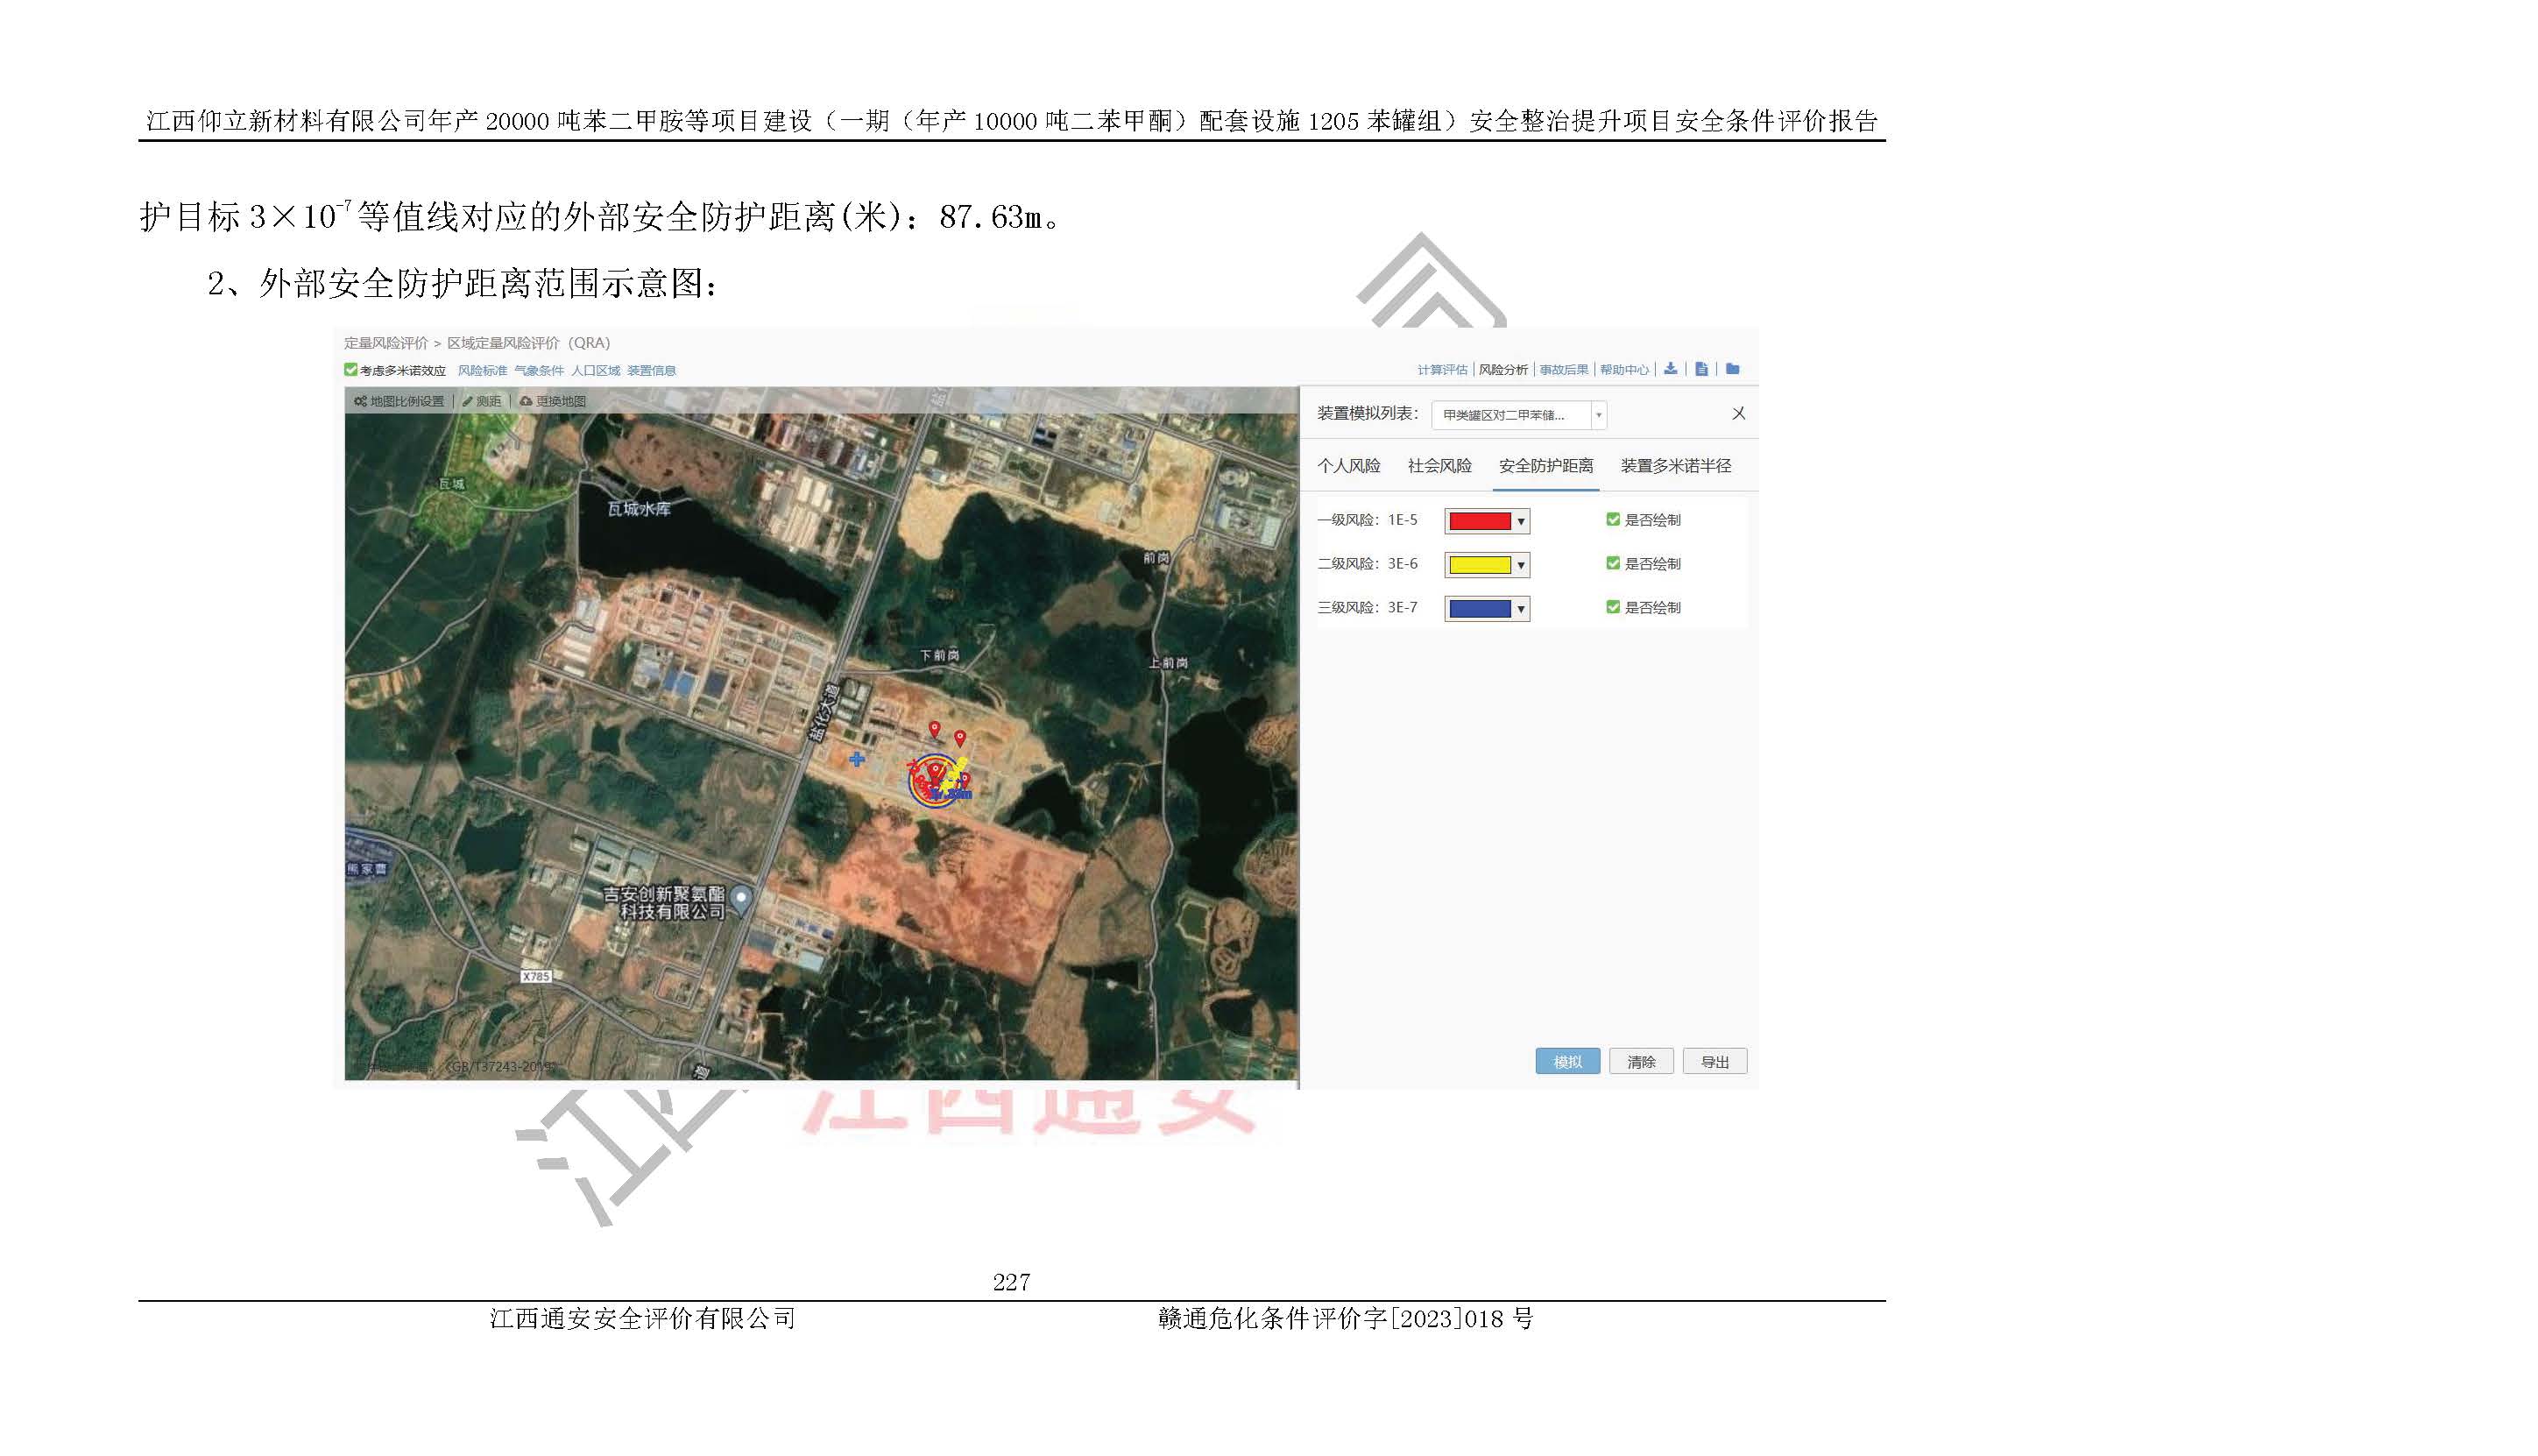Open the blue 三级风险 color dropdown
Viewport: 2538px width, 1456px height.
(1521, 609)
